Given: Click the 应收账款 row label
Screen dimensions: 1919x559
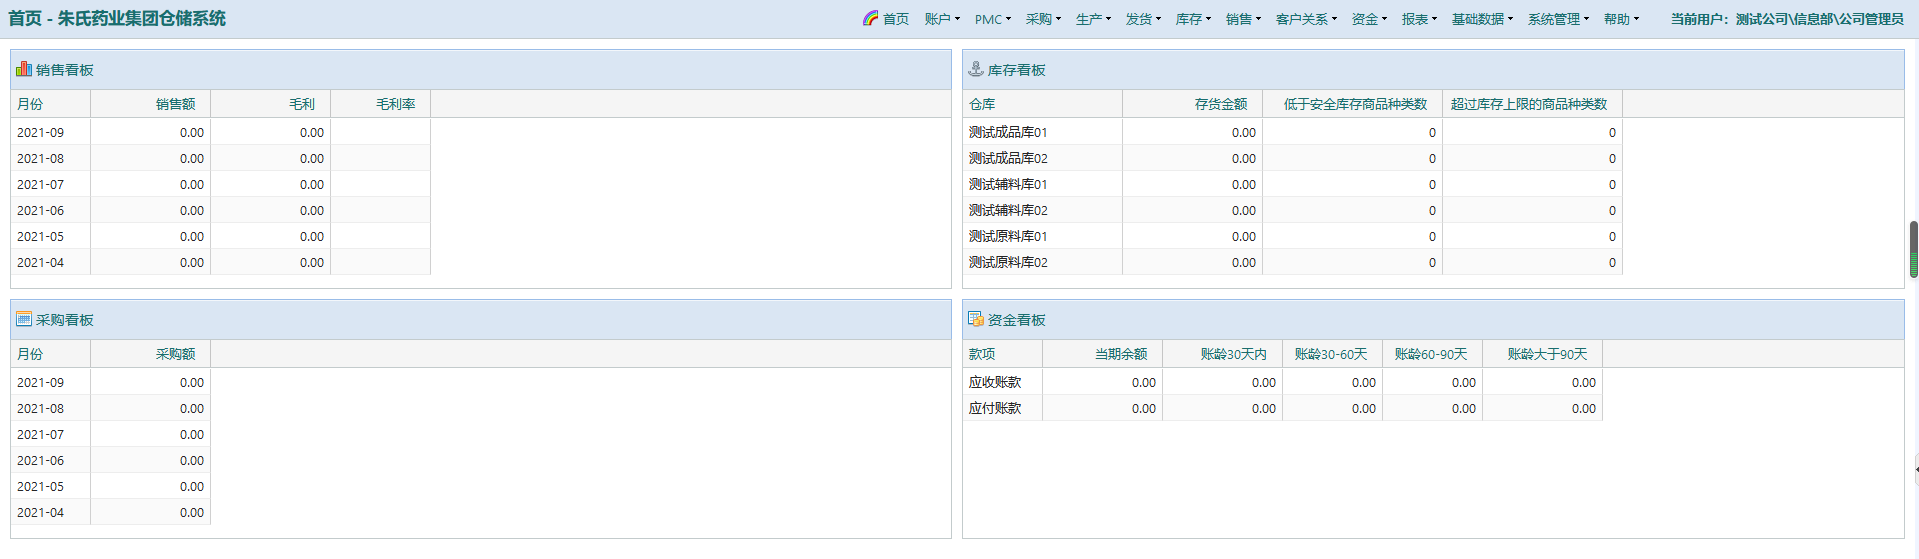Looking at the screenshot, I should (995, 382).
